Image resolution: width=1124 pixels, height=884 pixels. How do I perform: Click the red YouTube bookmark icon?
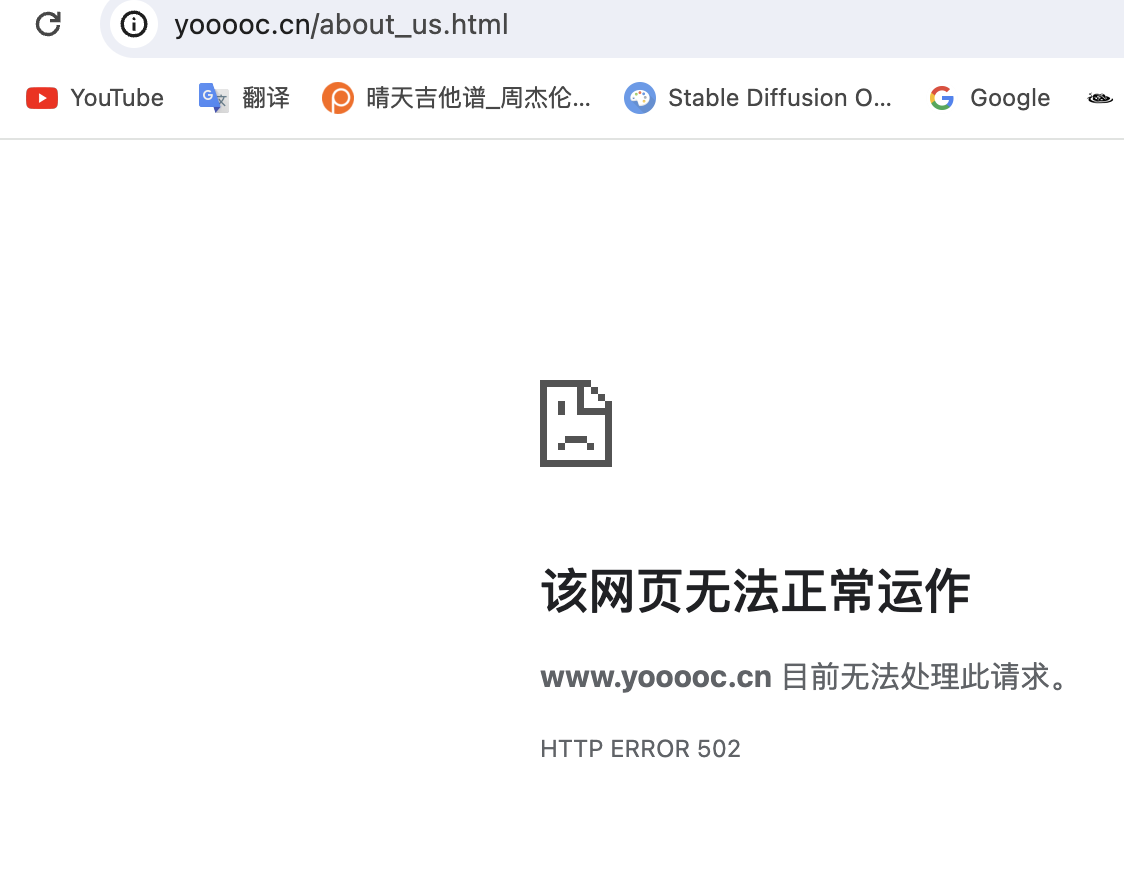pos(42,98)
